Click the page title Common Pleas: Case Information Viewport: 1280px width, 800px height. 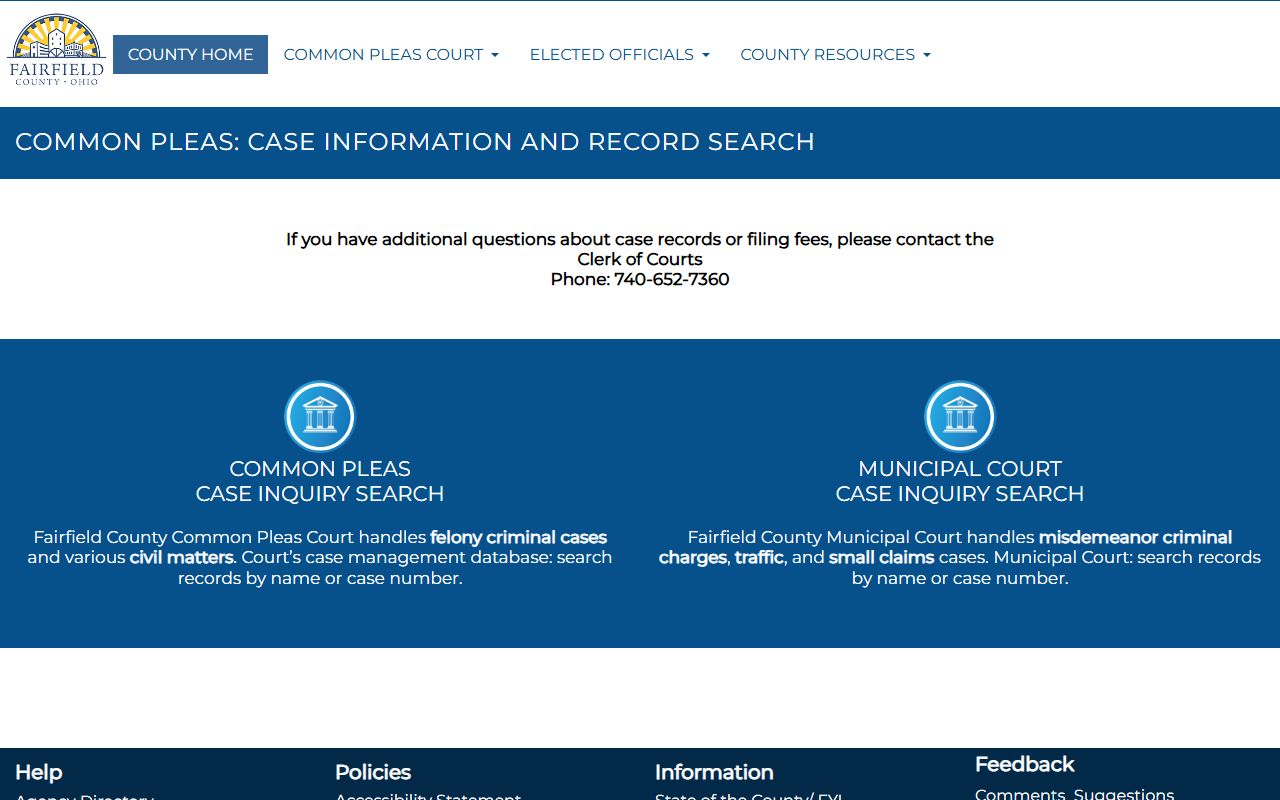[x=415, y=142]
